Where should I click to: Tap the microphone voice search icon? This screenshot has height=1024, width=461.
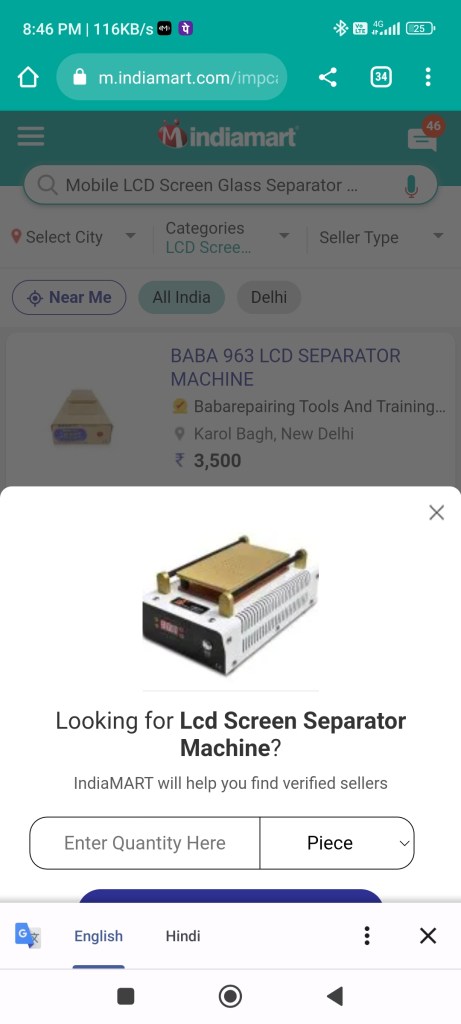[x=411, y=186]
